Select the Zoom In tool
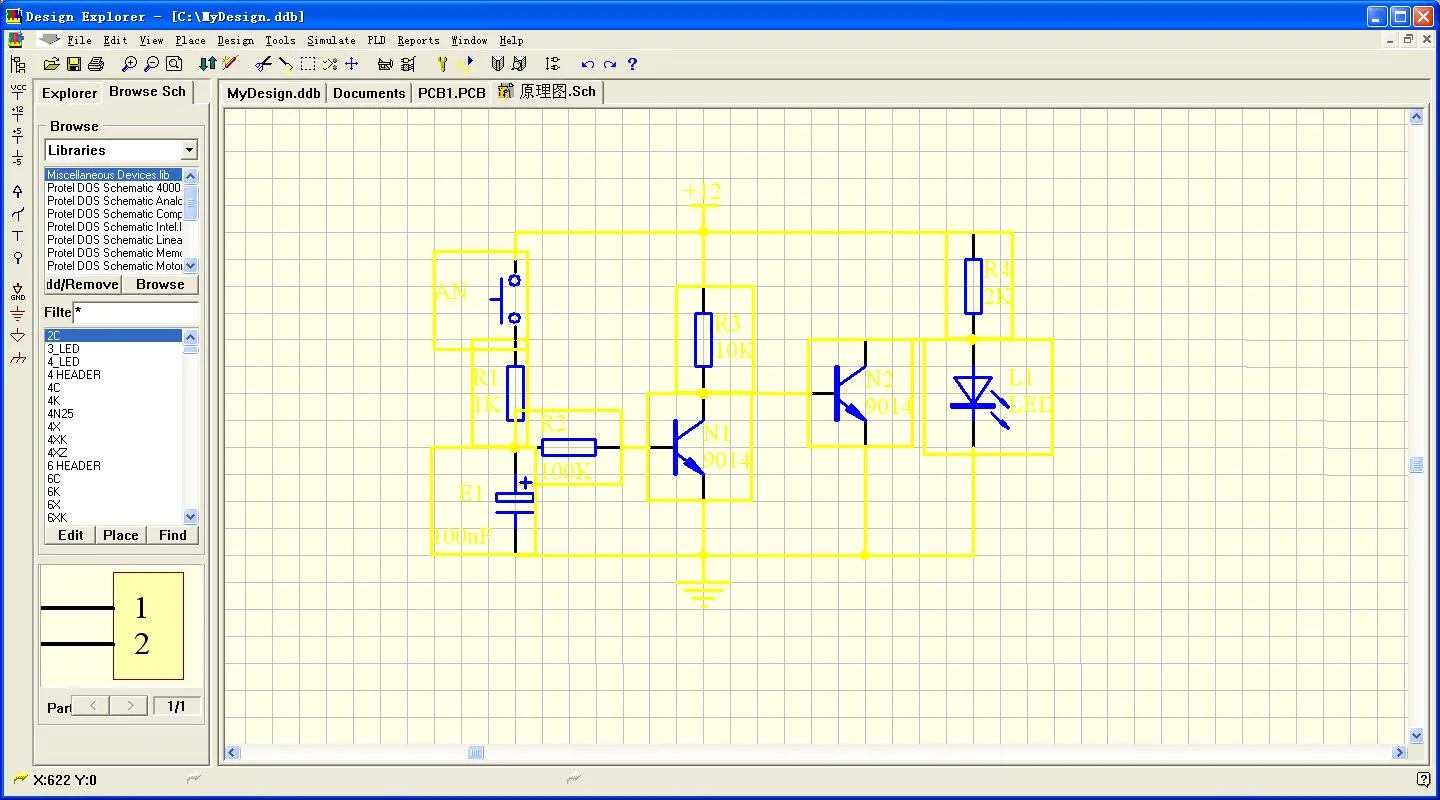This screenshot has width=1440, height=800. (130, 63)
